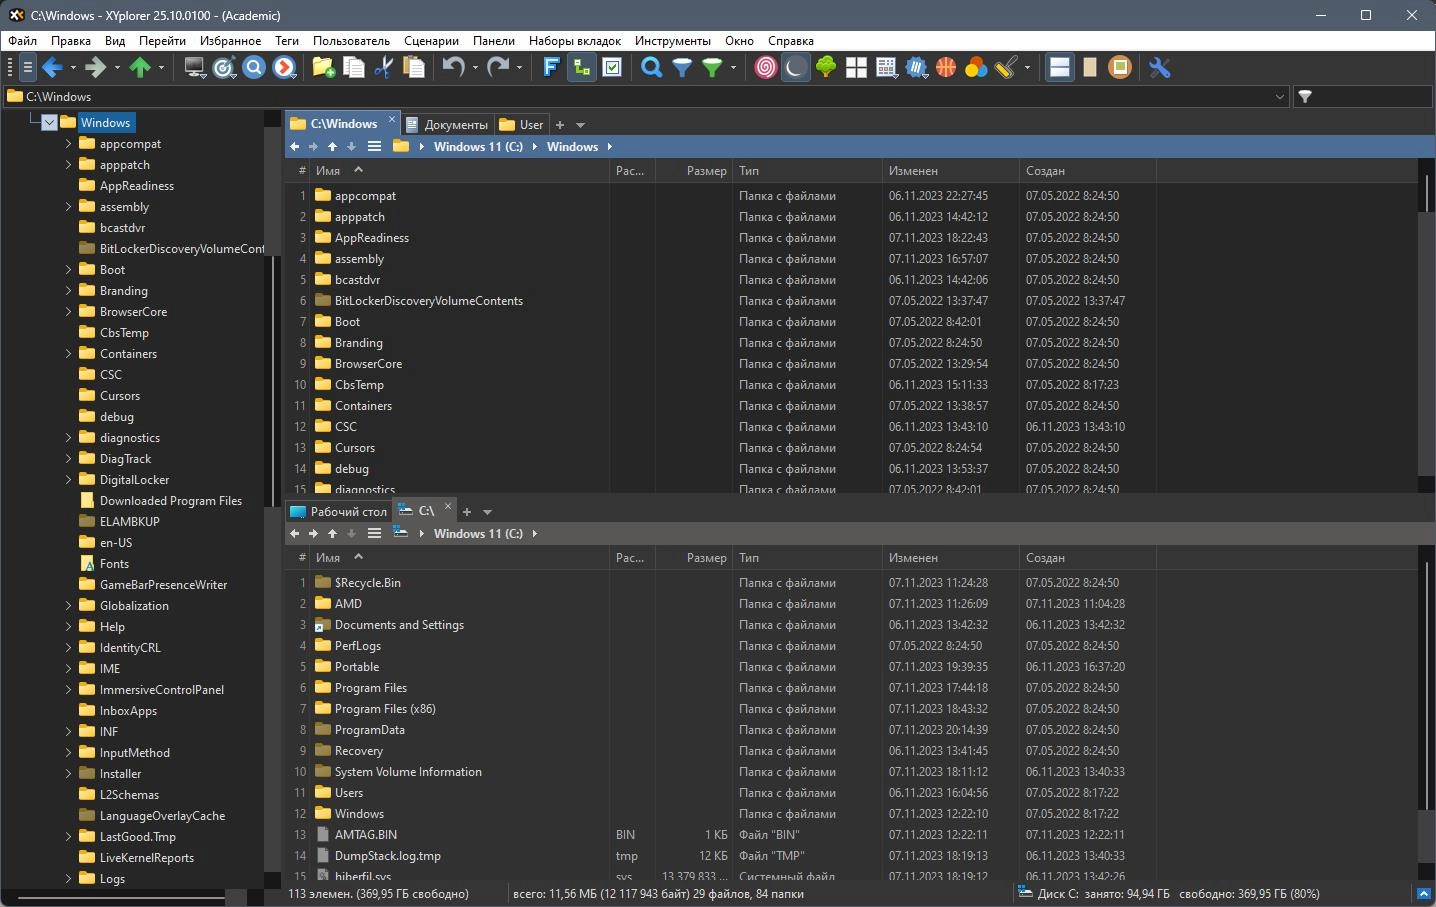Image resolution: width=1436 pixels, height=907 pixels.
Task: Toggle the dual pane layout button
Action: [x=1060, y=68]
